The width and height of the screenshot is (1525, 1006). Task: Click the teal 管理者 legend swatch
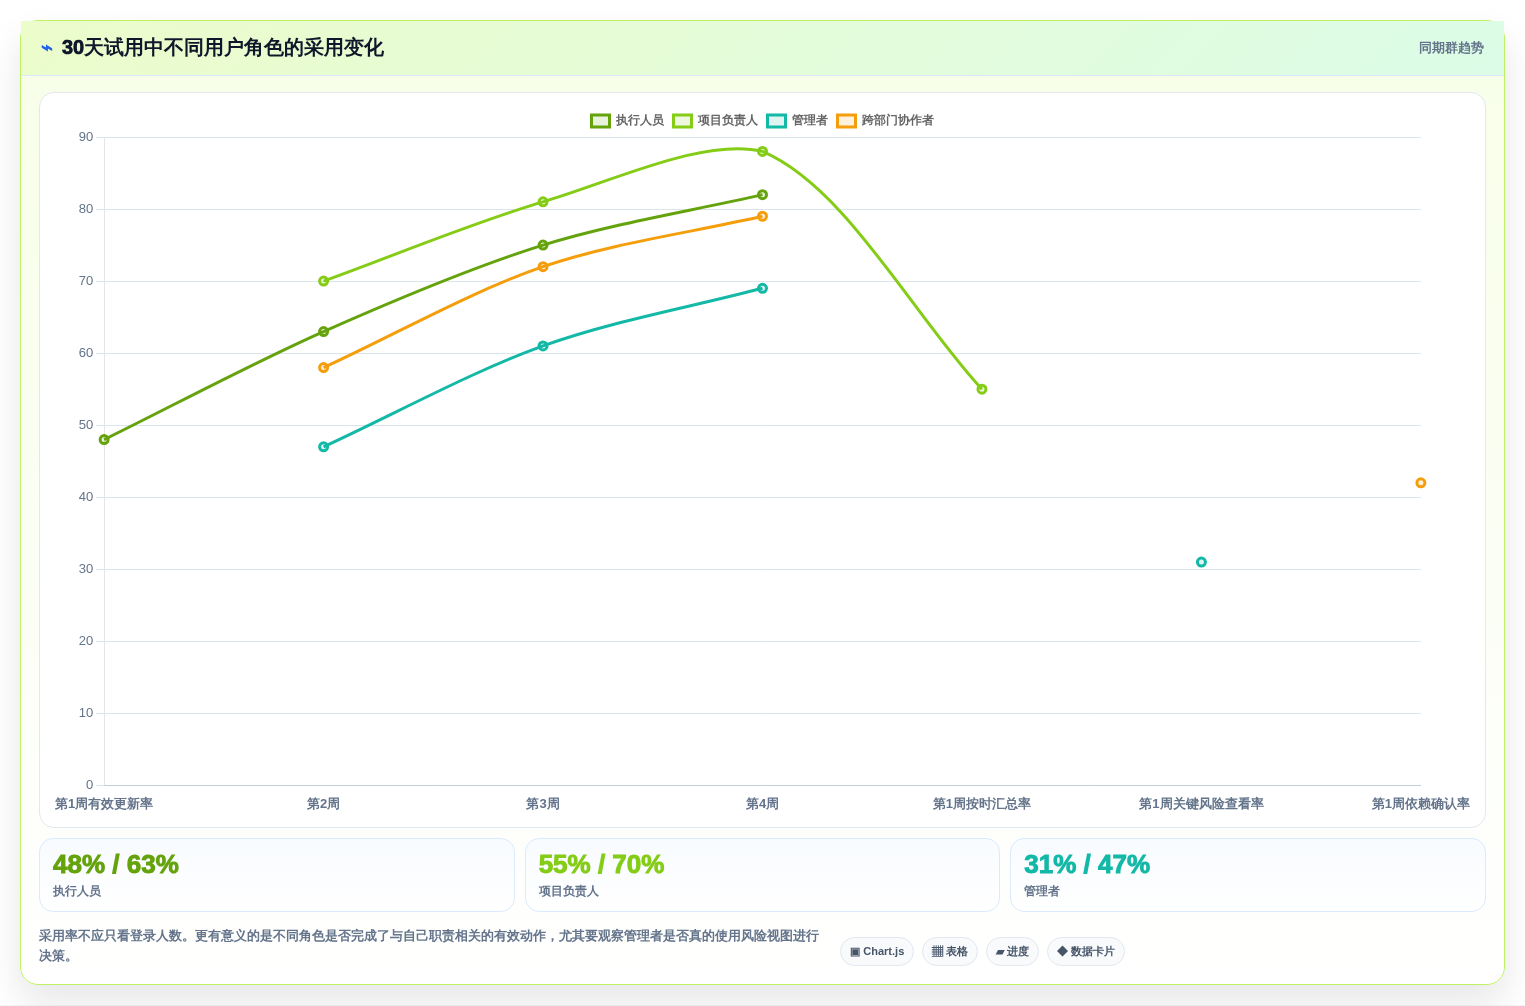[776, 121]
